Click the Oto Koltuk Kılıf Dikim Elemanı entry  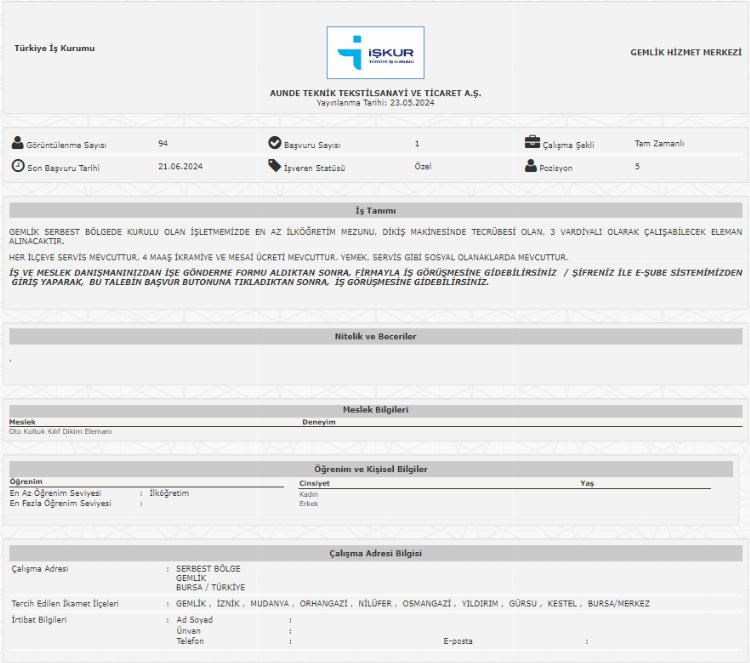(60, 431)
